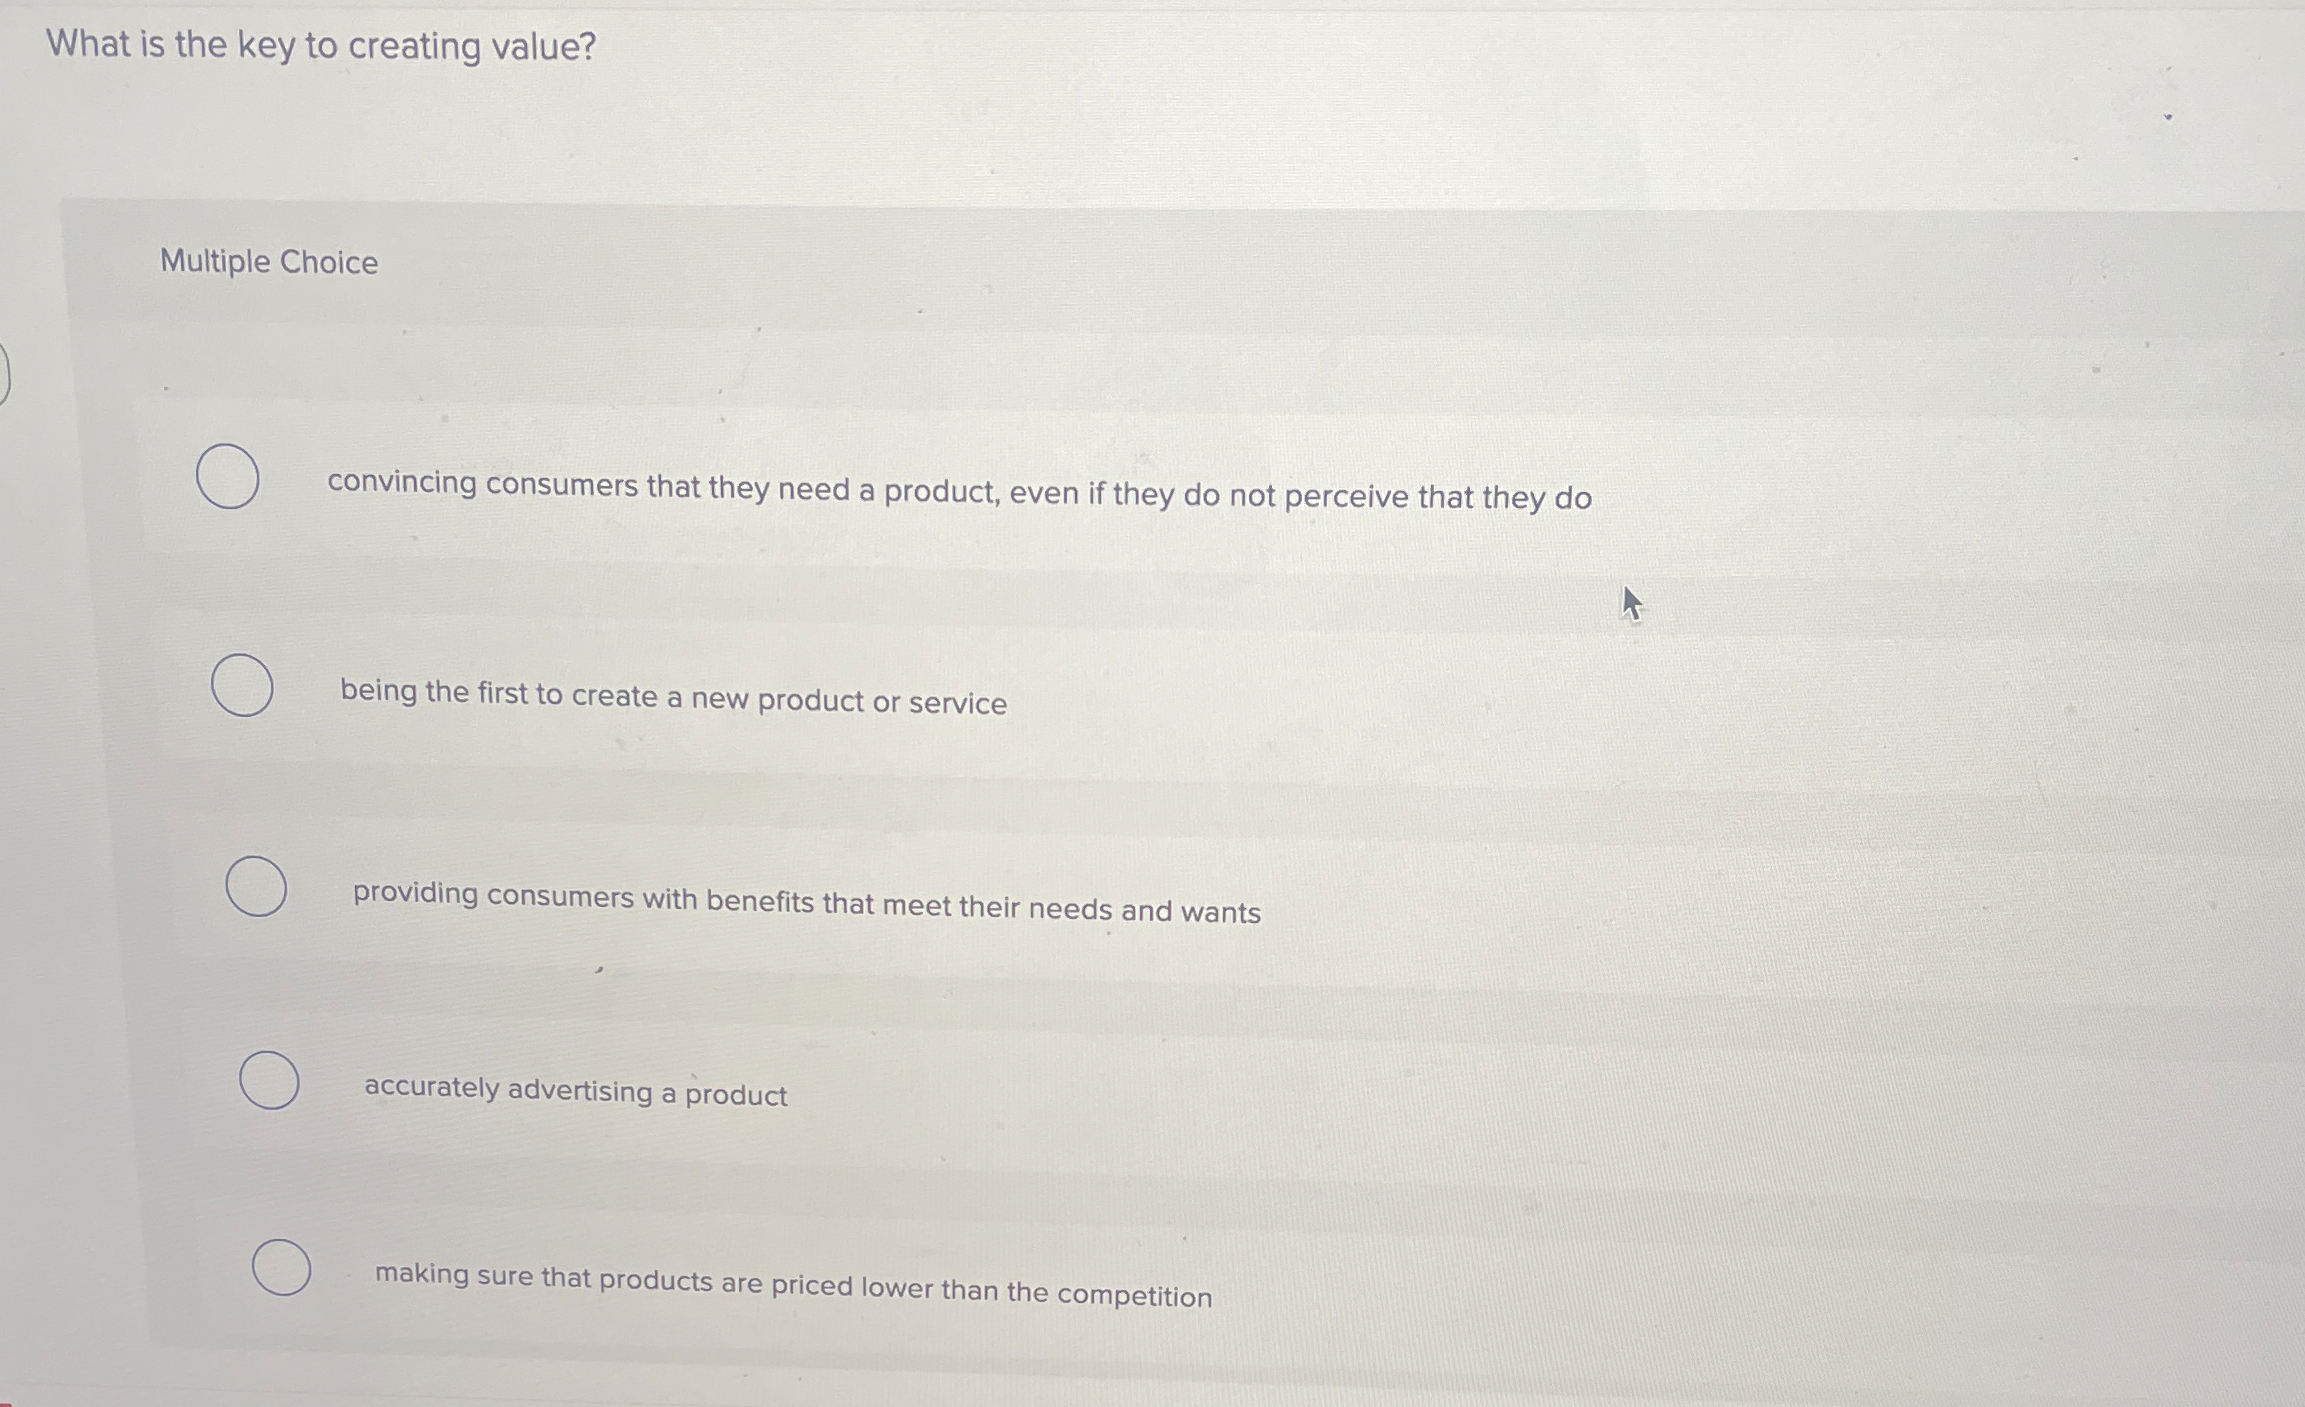Click the answer text 'providing consumers with benefits that meet their needs'
The image size is (2305, 1407).
coord(805,898)
